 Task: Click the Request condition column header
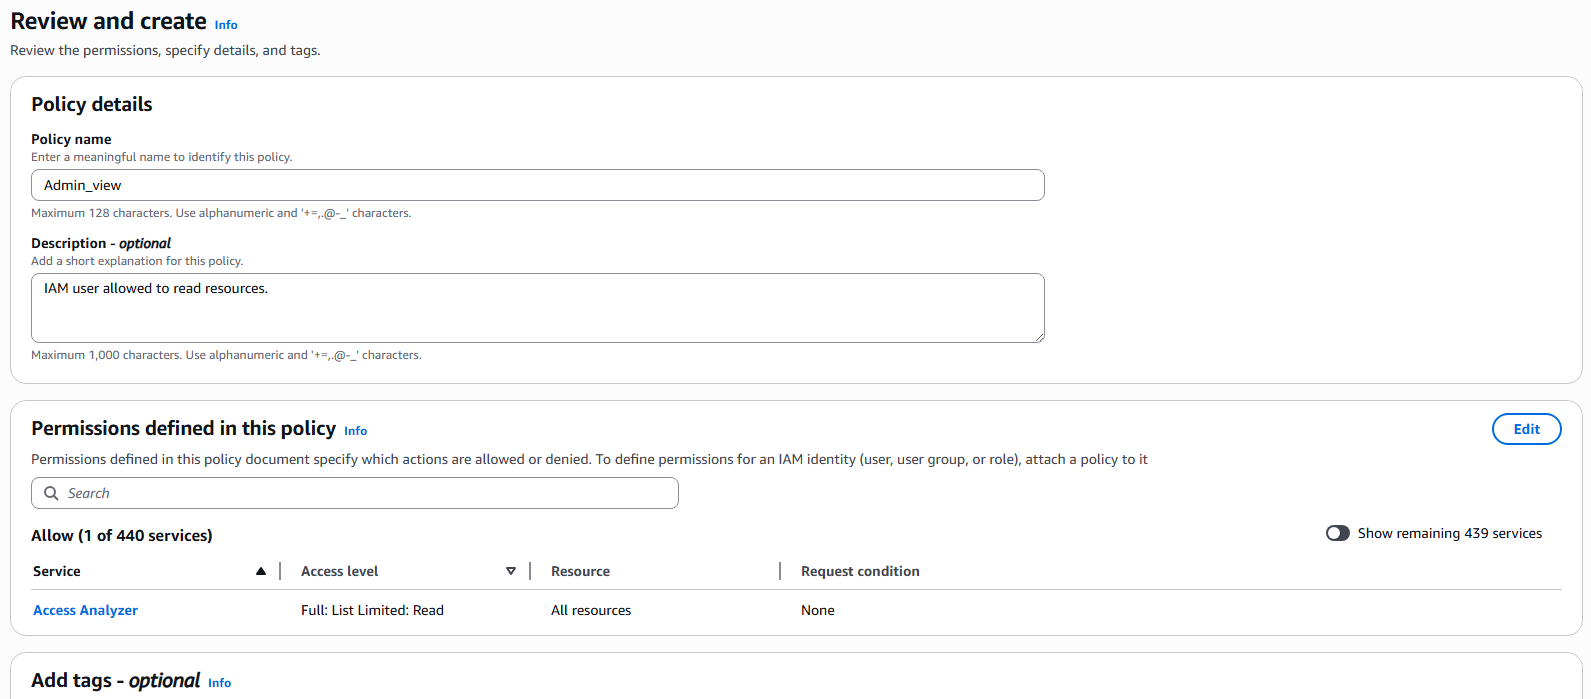860,571
